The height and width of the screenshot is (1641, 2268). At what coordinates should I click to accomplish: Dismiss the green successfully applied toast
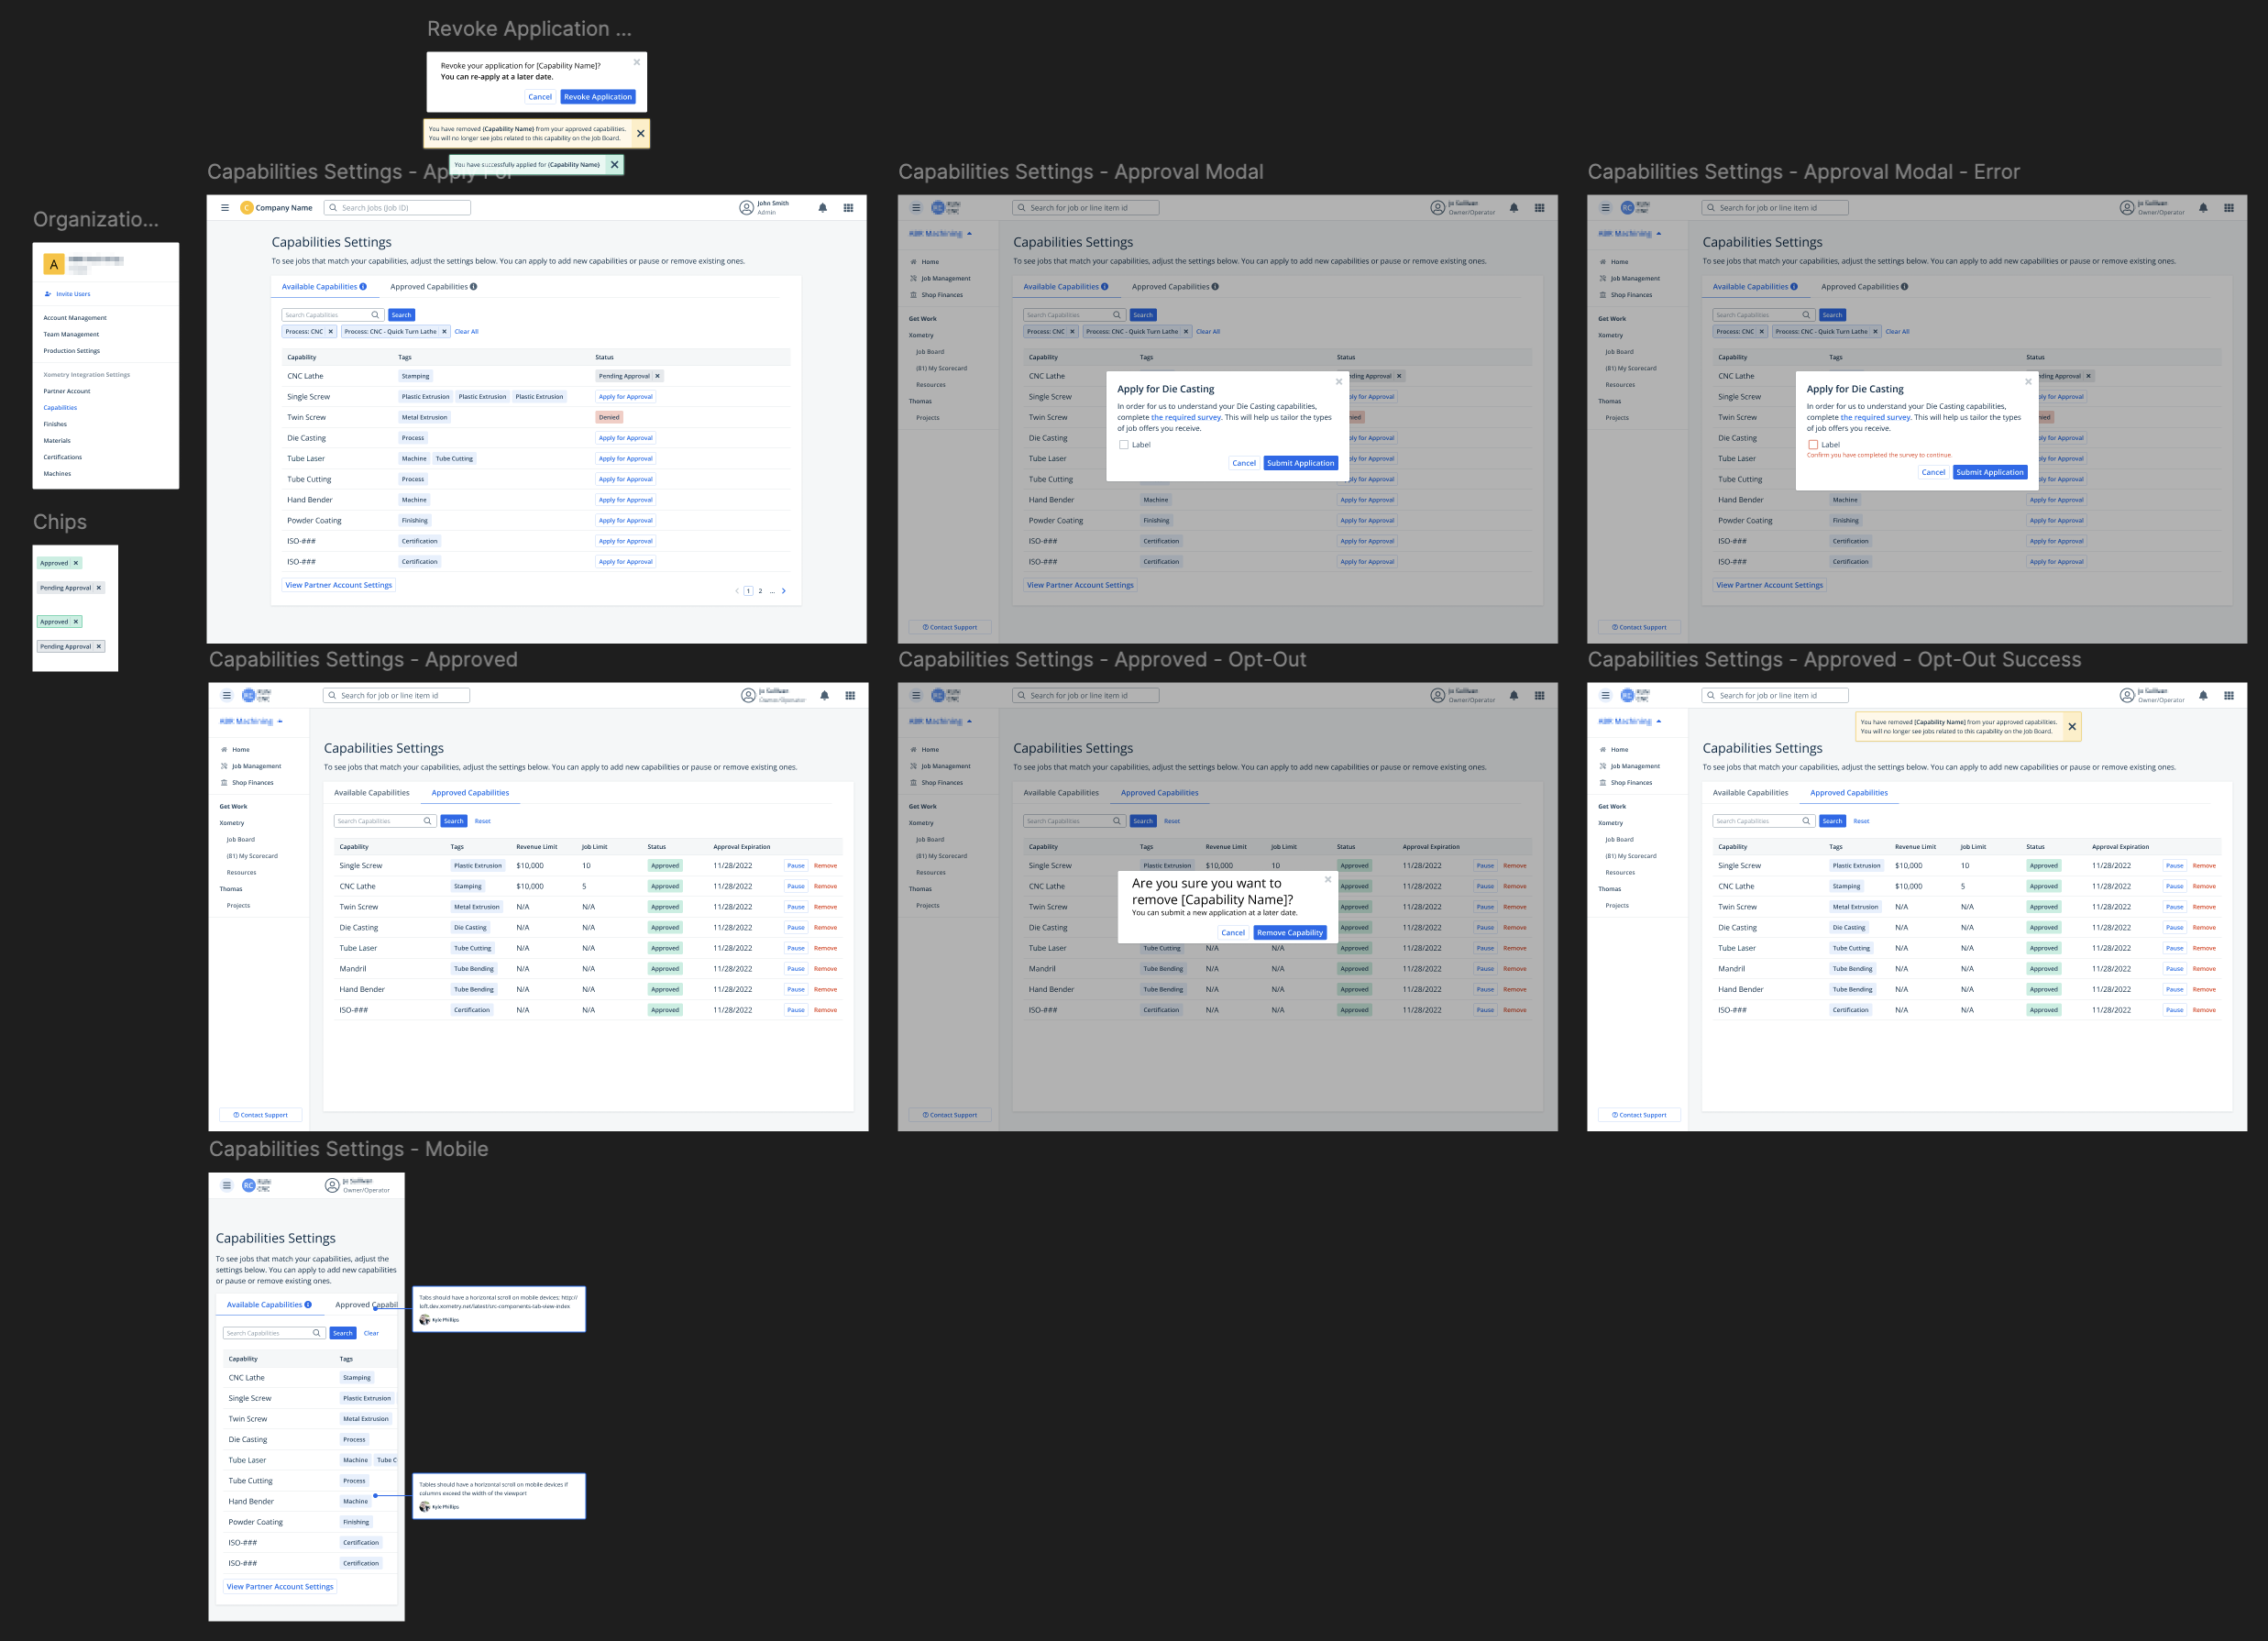[614, 165]
